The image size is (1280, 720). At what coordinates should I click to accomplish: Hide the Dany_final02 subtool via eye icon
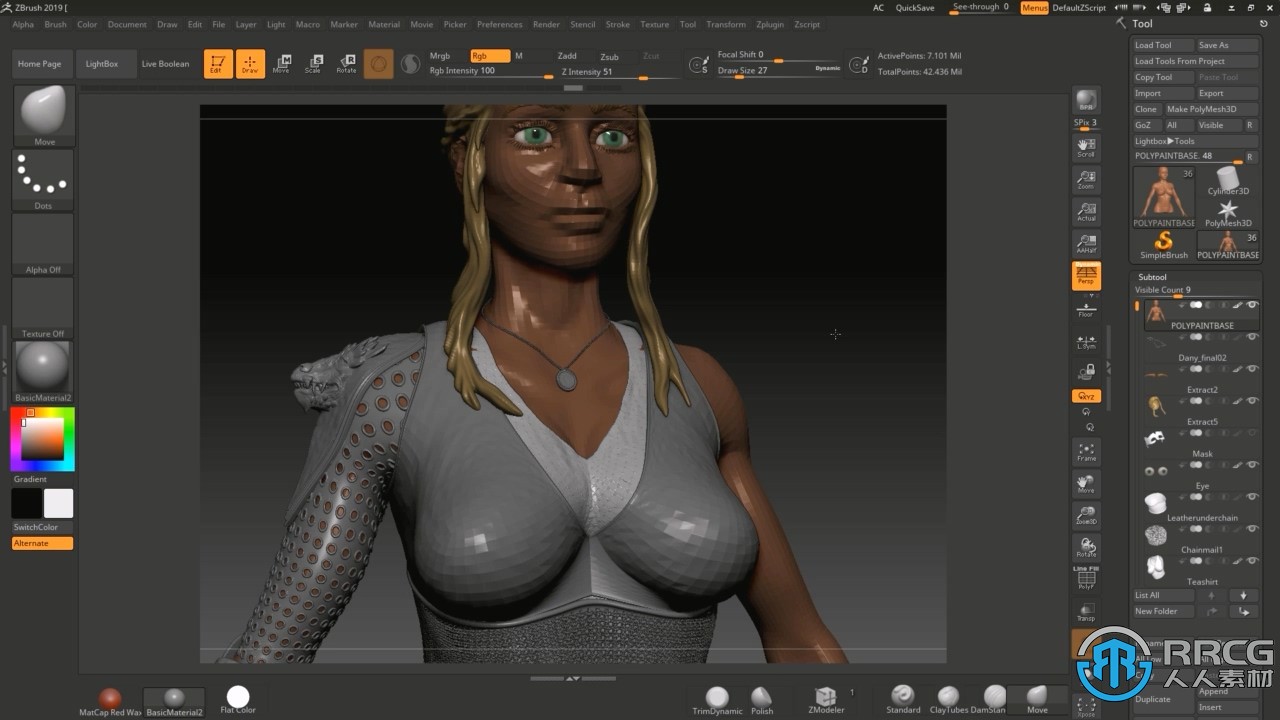1252,336
